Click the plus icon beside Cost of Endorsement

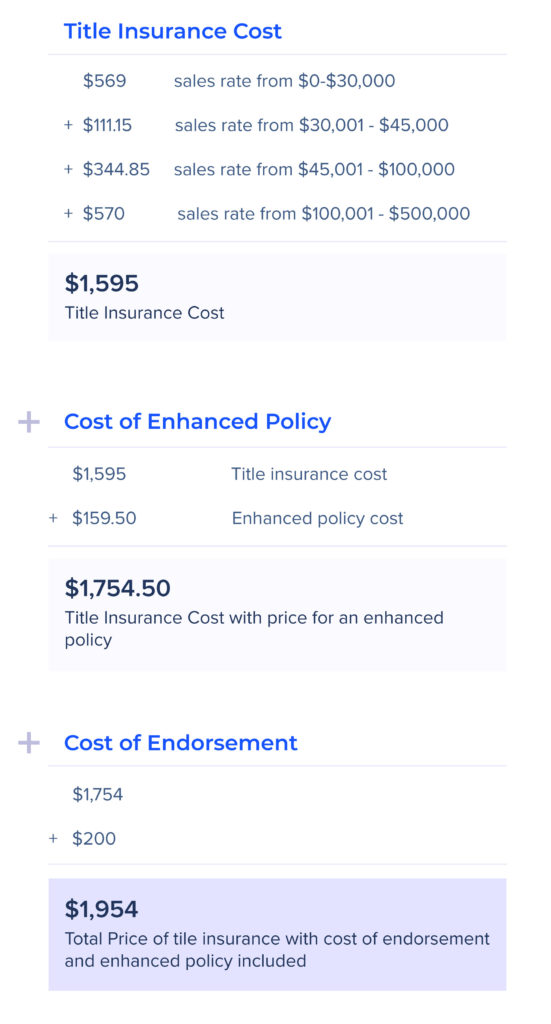tap(29, 743)
